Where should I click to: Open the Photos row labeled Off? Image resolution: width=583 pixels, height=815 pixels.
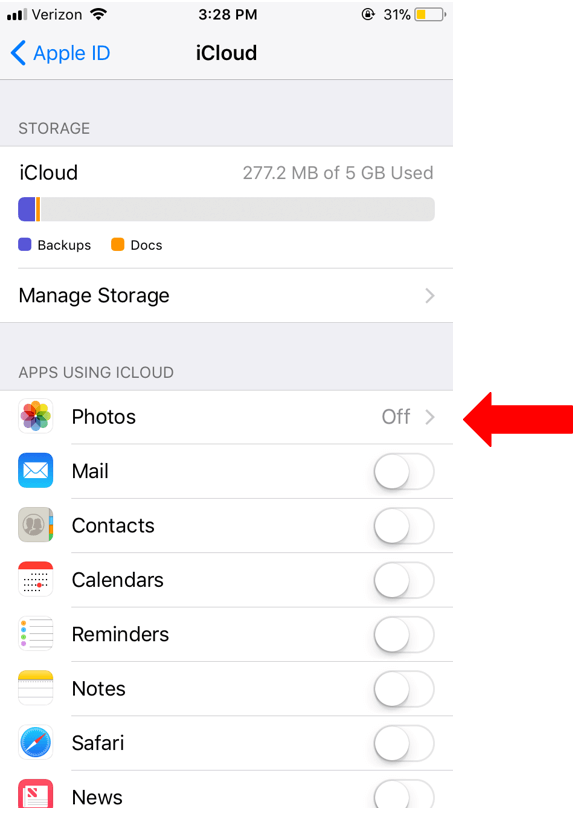[x=226, y=417]
